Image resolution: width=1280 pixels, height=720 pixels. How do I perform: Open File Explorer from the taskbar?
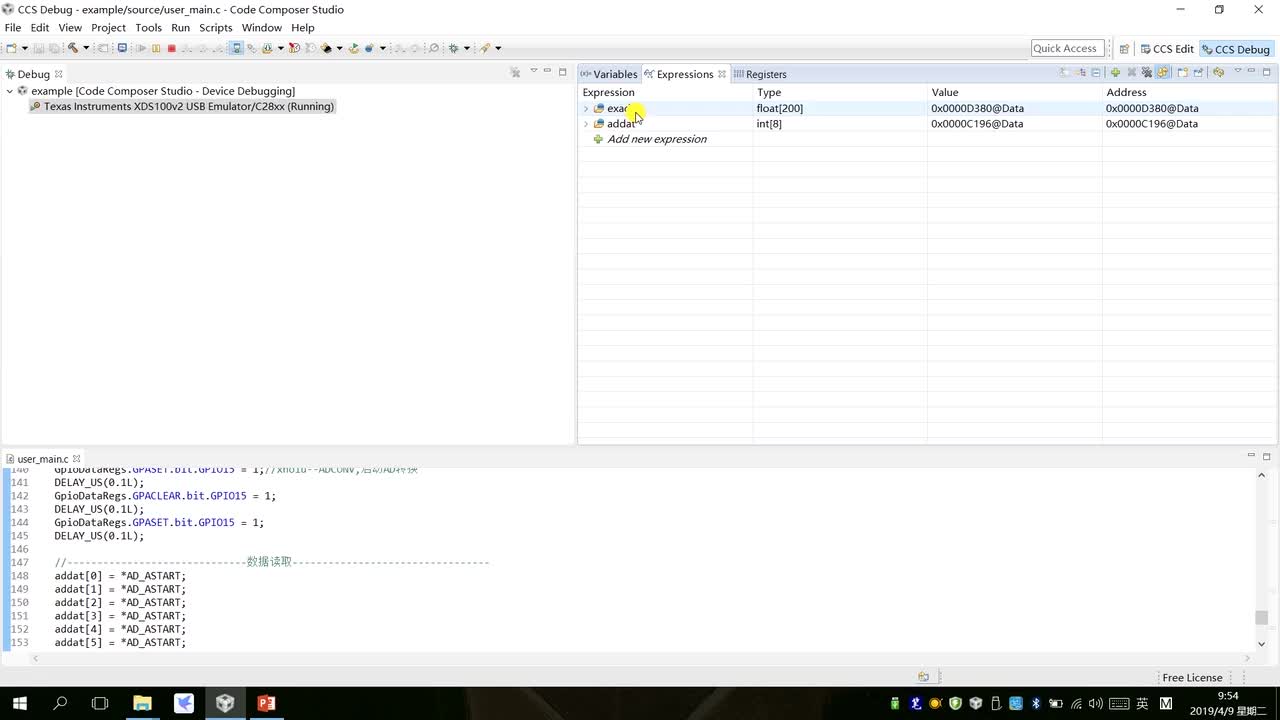pos(142,703)
